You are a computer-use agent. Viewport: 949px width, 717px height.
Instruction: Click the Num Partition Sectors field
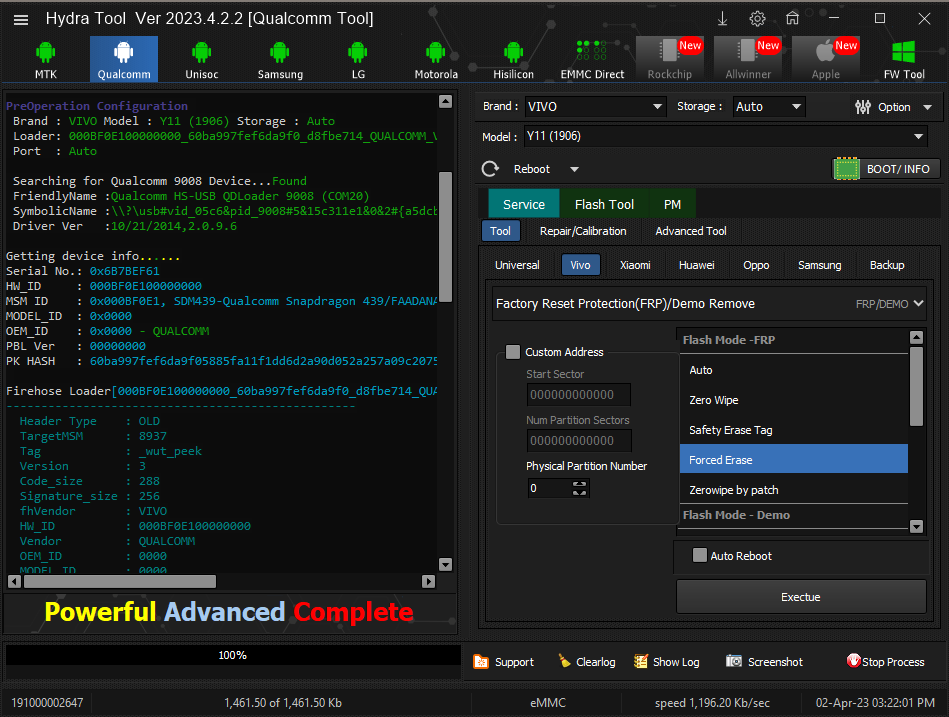click(579, 440)
